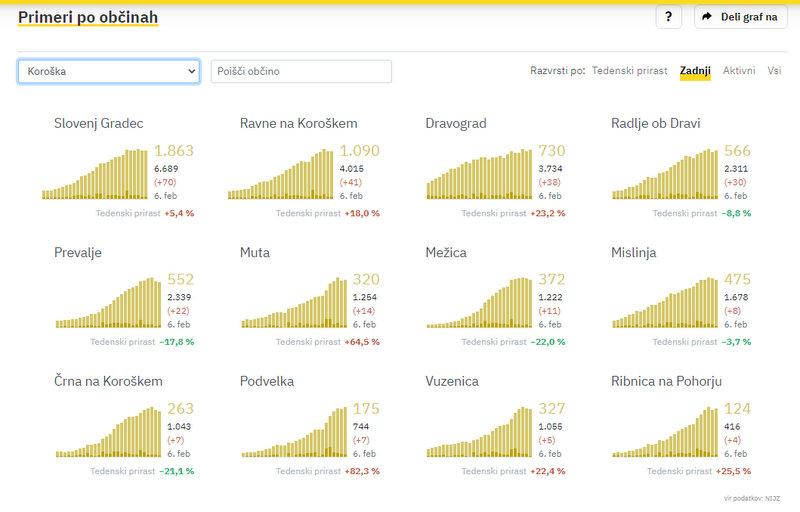Click the Muta municipality chart

click(294, 304)
